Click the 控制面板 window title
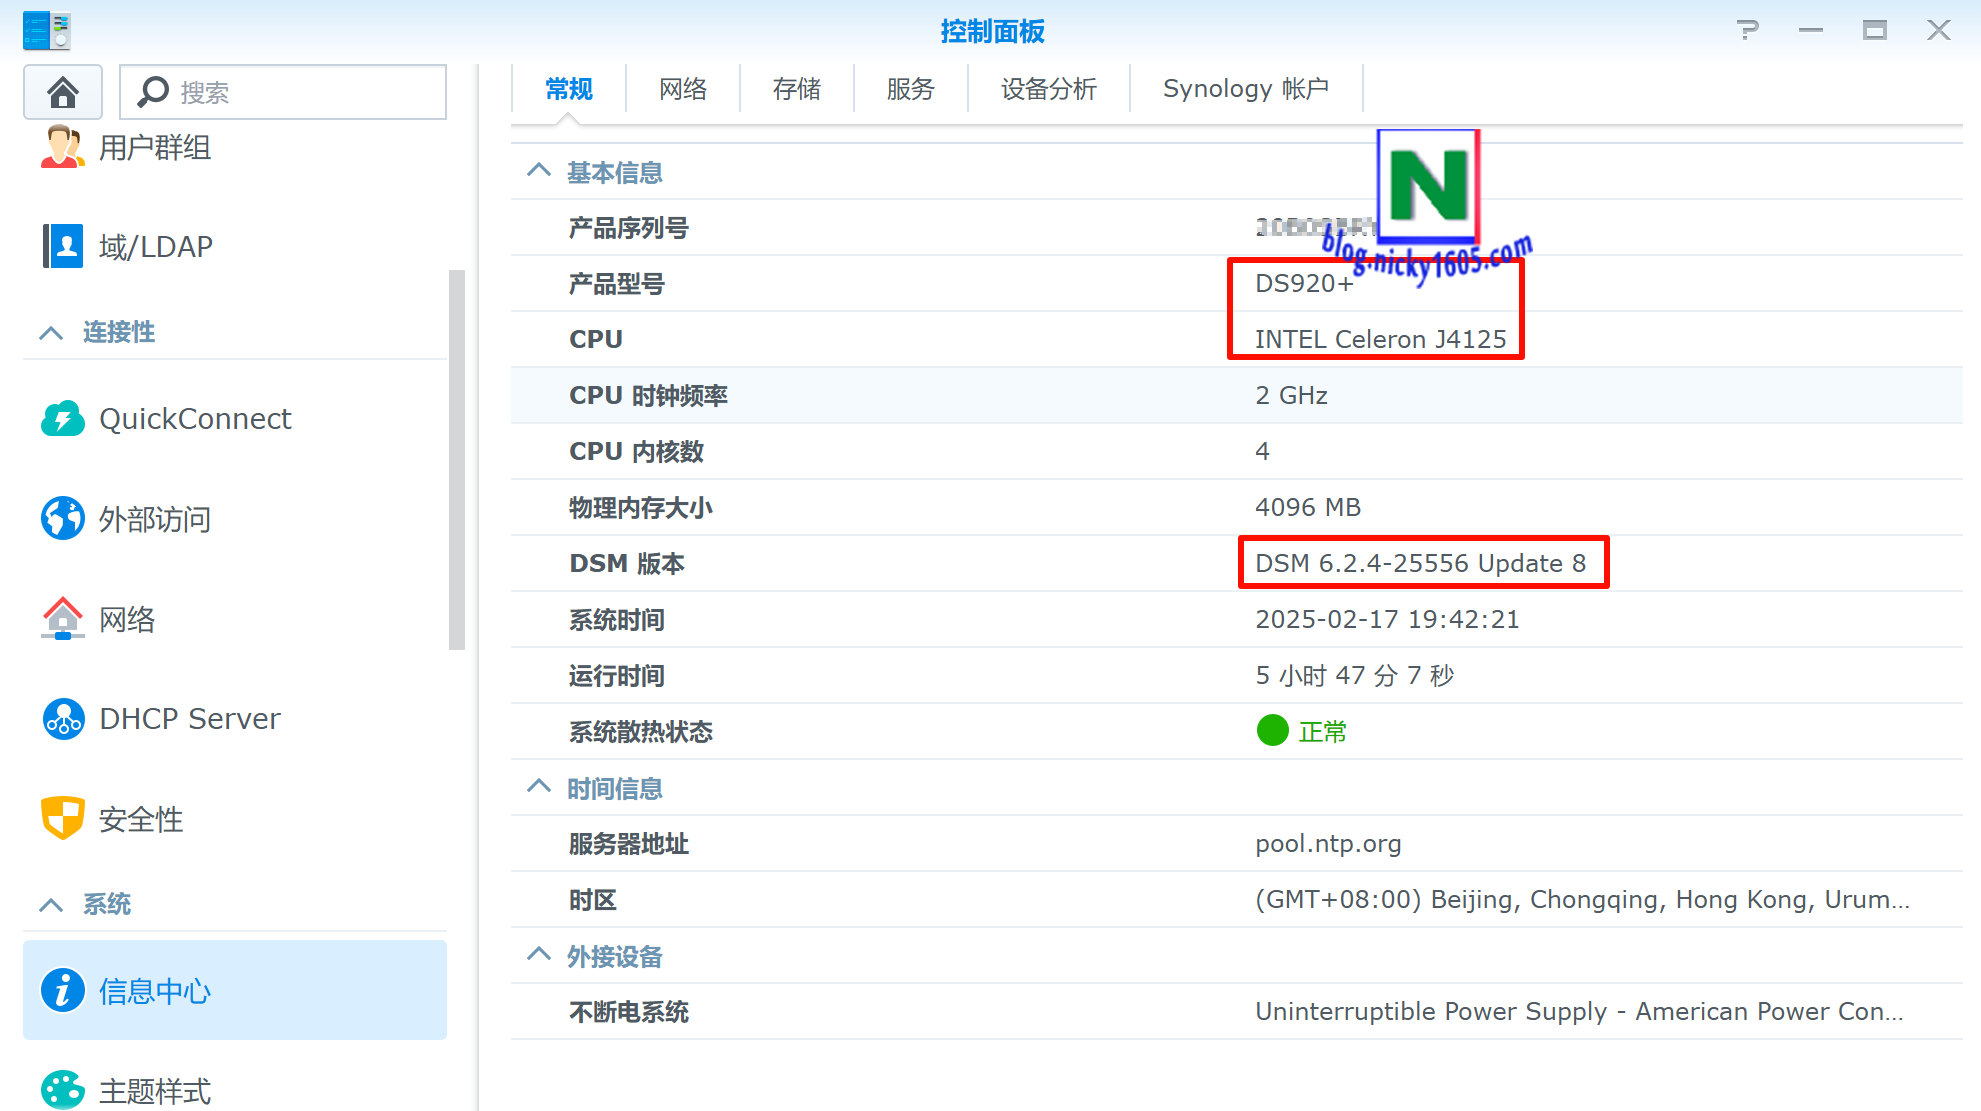This screenshot has width=1981, height=1111. [x=992, y=31]
